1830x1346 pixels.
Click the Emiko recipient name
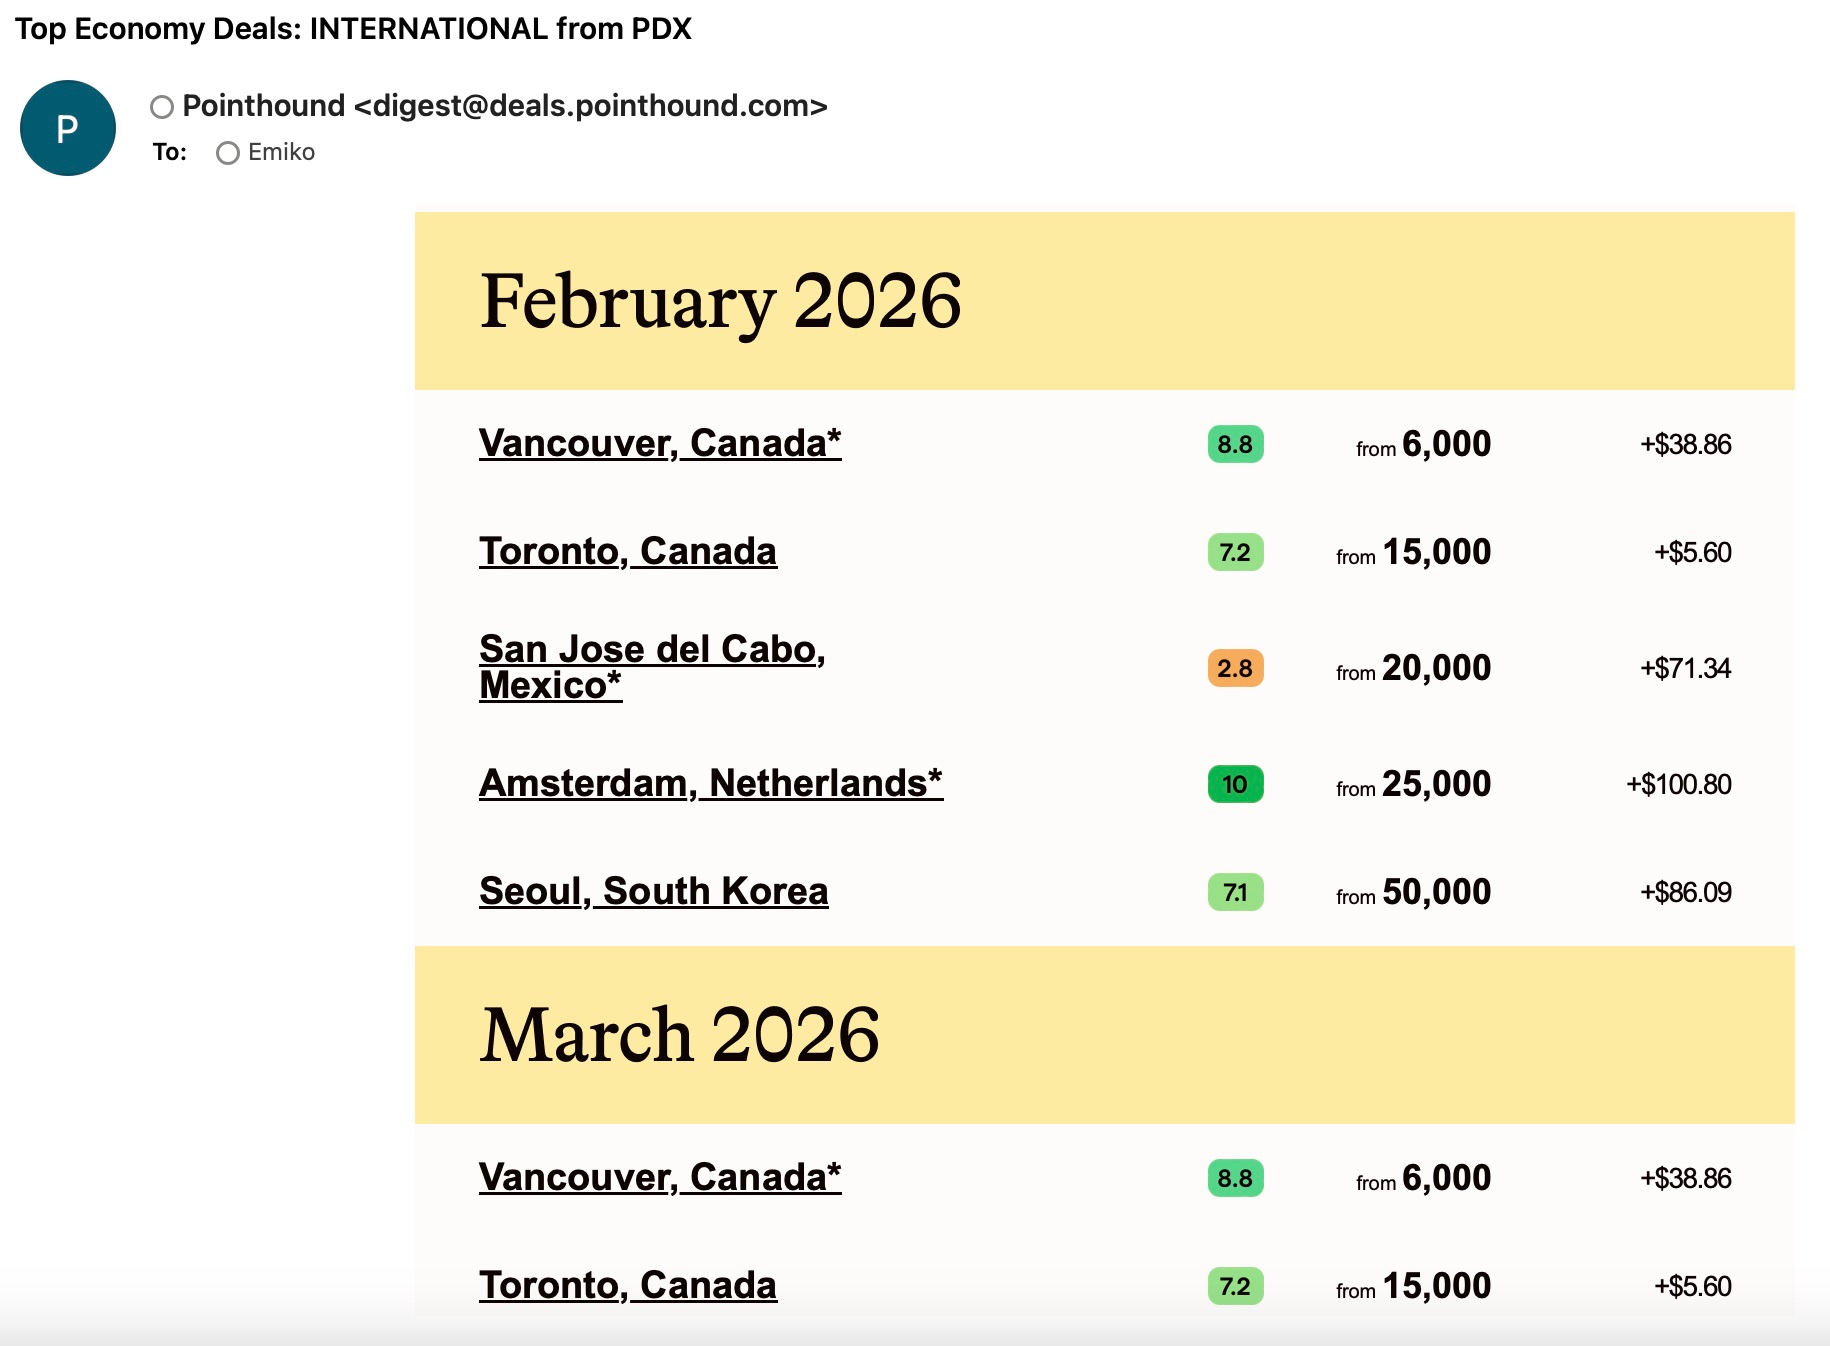click(281, 152)
